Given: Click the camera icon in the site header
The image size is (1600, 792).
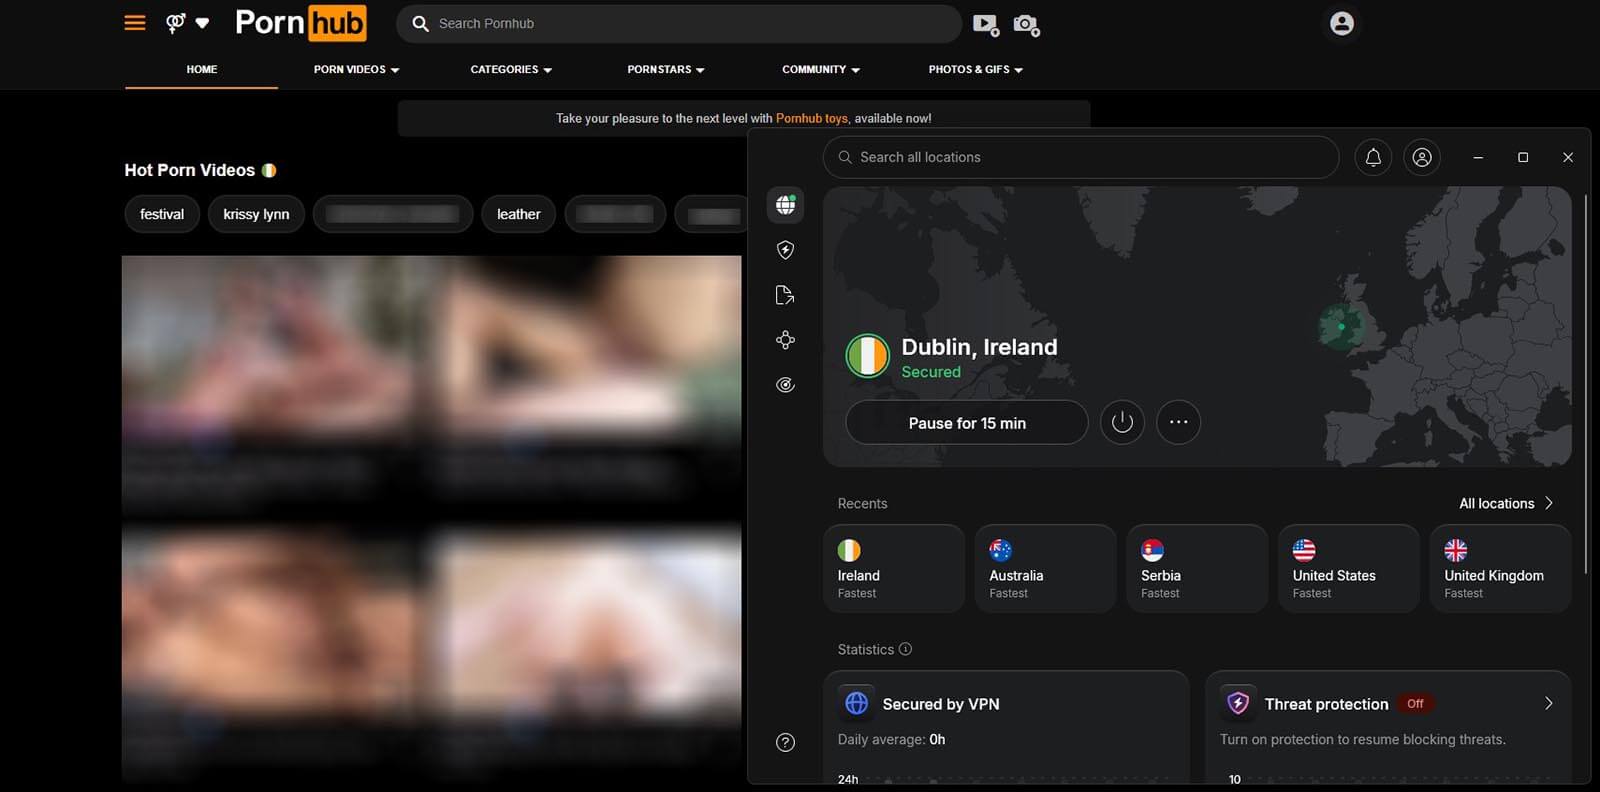Looking at the screenshot, I should pyautogui.click(x=1026, y=24).
